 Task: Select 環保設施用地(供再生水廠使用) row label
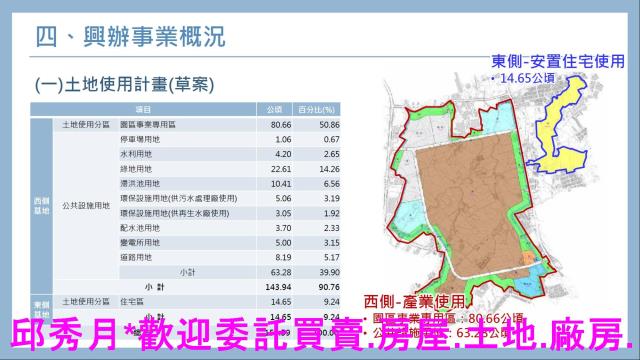[175, 213]
